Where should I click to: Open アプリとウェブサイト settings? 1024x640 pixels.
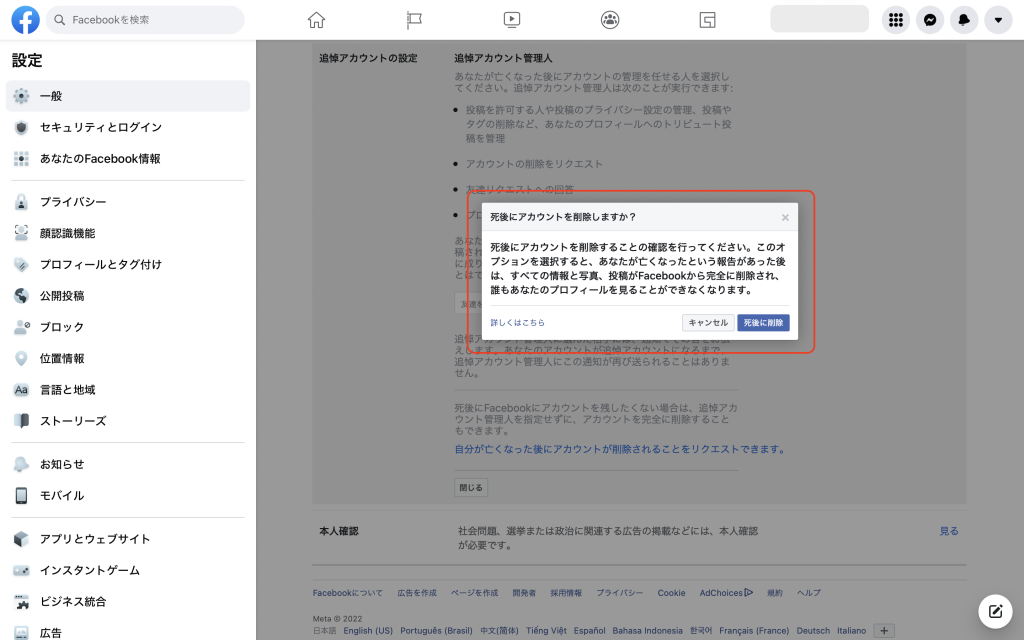click(128, 539)
